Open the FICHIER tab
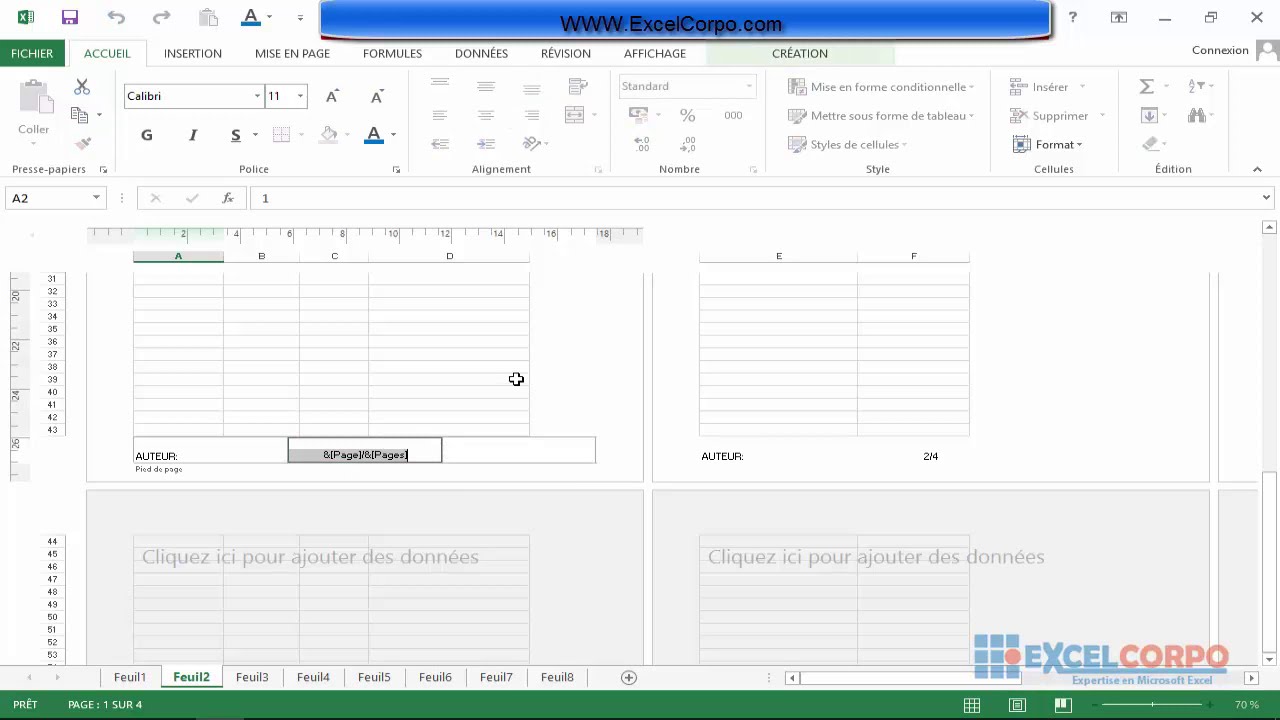1280x720 pixels. (33, 53)
